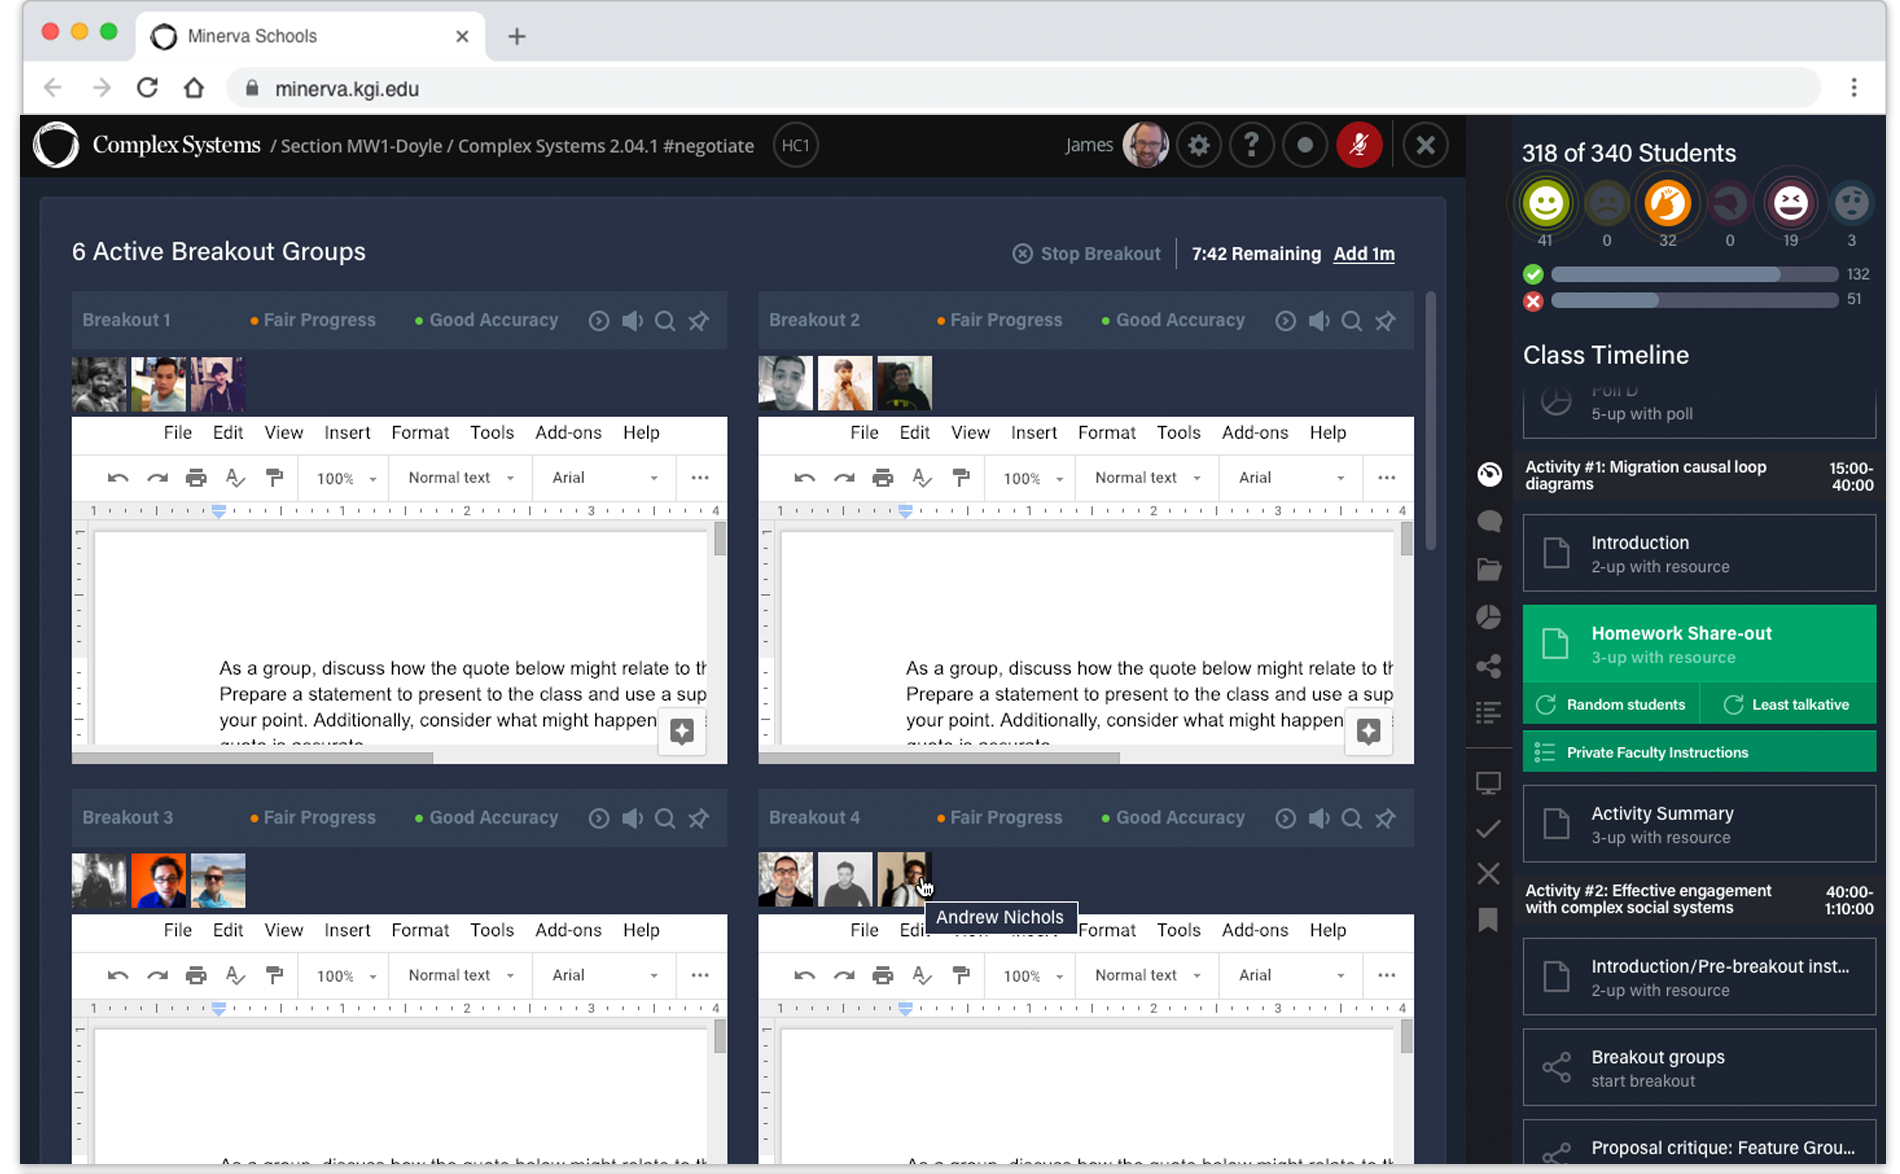Image resolution: width=1900 pixels, height=1174 pixels.
Task: Redo in Breakout 1 document toolbar
Action: click(x=157, y=478)
